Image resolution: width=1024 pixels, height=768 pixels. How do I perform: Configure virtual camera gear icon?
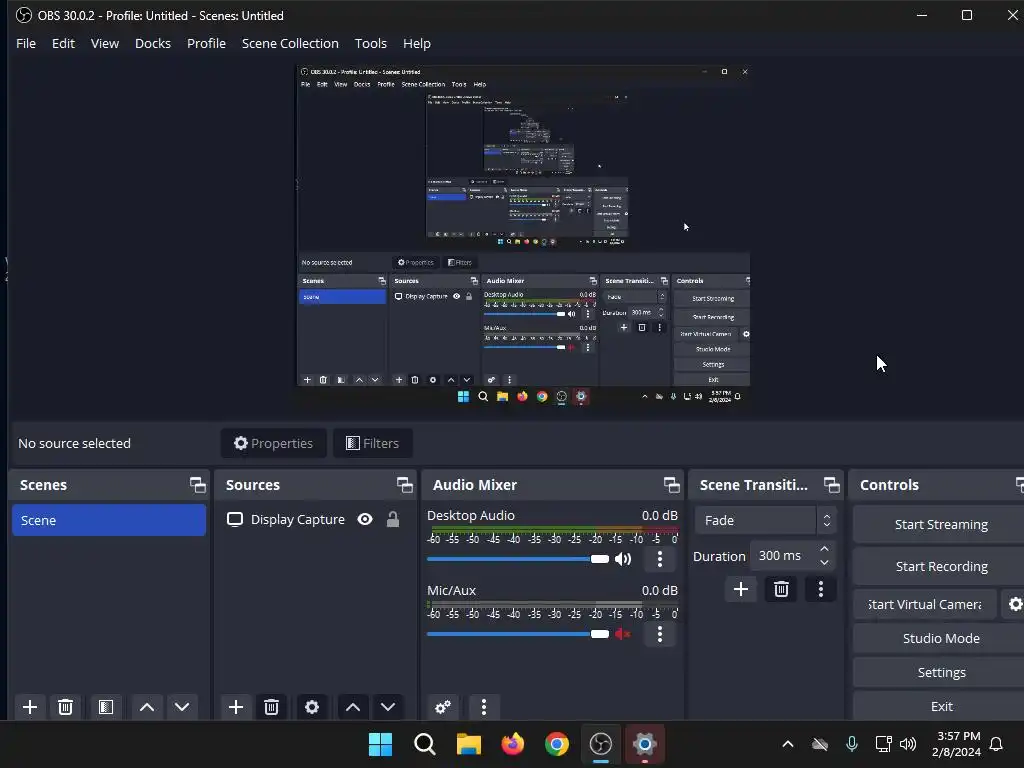(1014, 605)
